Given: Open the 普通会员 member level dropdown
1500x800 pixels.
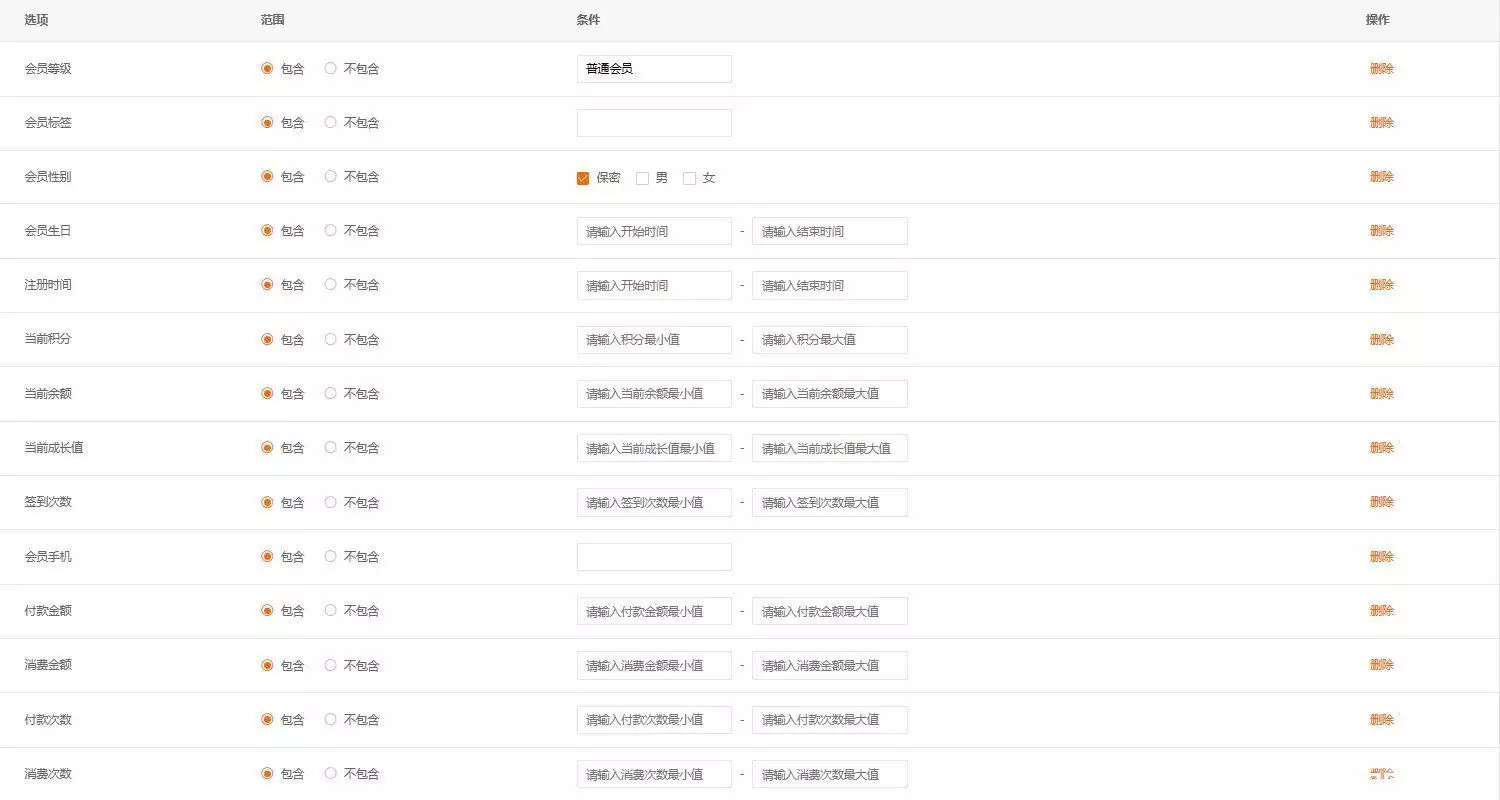Looking at the screenshot, I should coord(654,69).
